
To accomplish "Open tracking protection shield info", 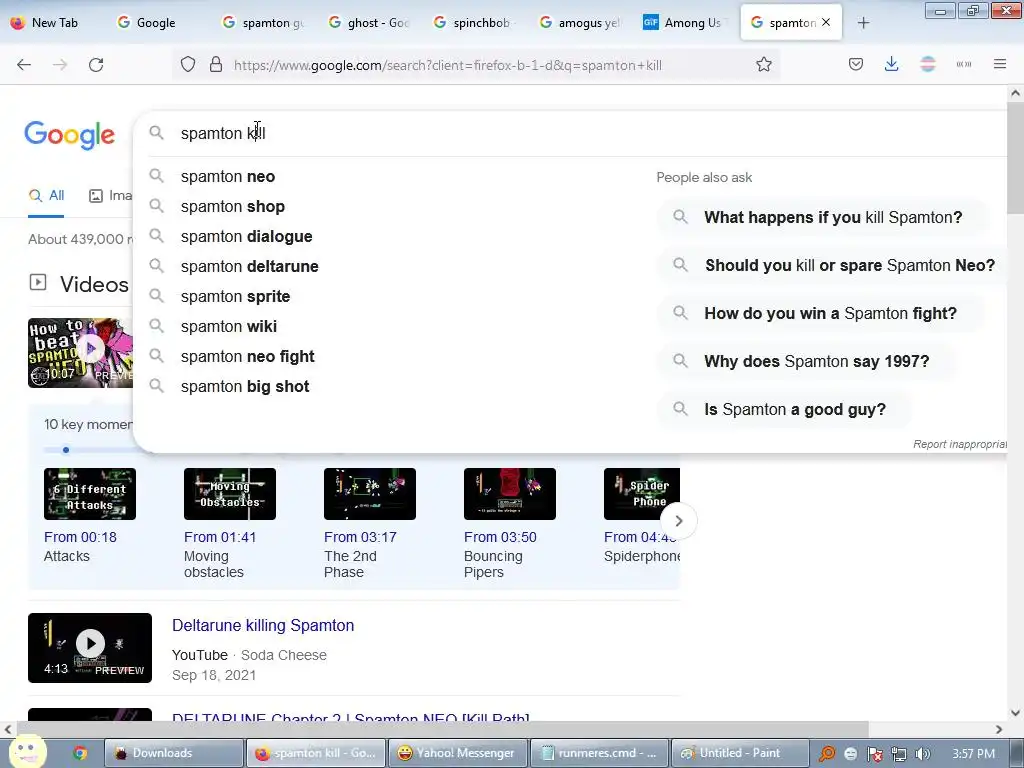I will 188,65.
